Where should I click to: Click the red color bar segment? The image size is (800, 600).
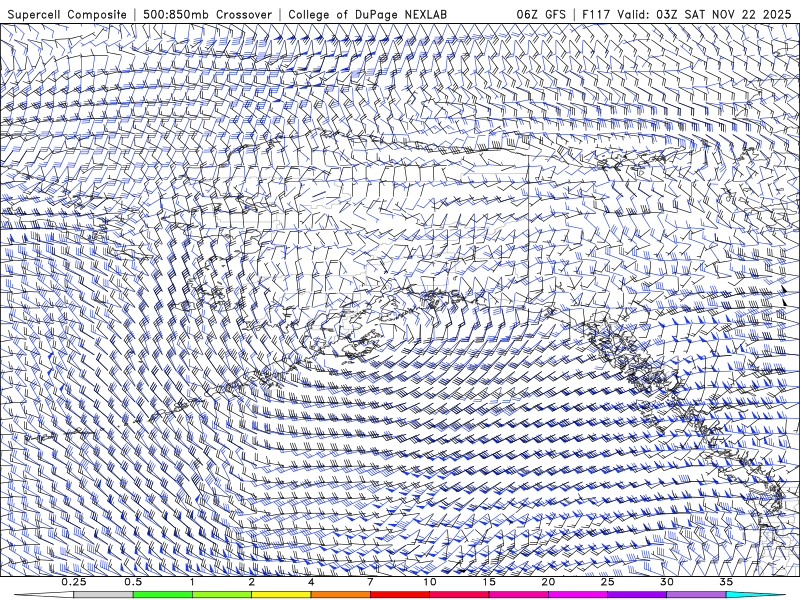click(400, 595)
